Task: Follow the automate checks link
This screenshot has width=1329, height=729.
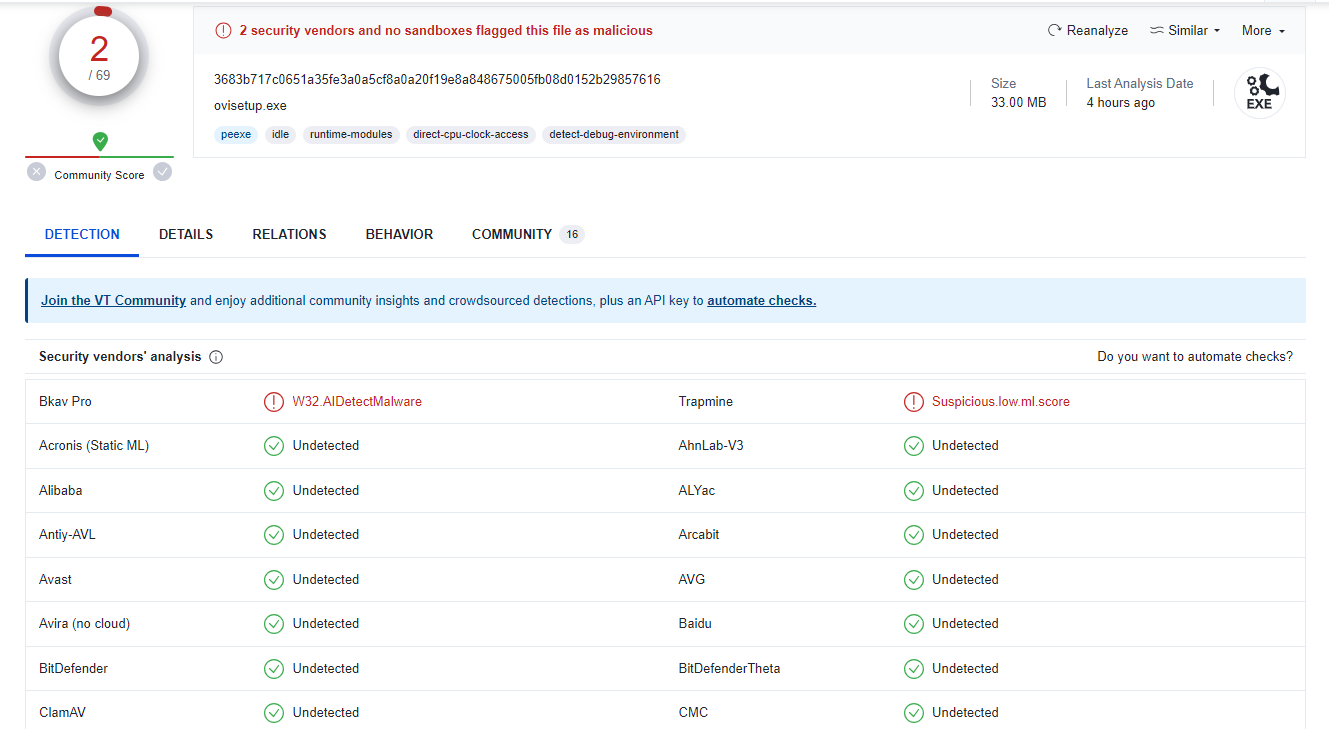Action: click(x=762, y=301)
